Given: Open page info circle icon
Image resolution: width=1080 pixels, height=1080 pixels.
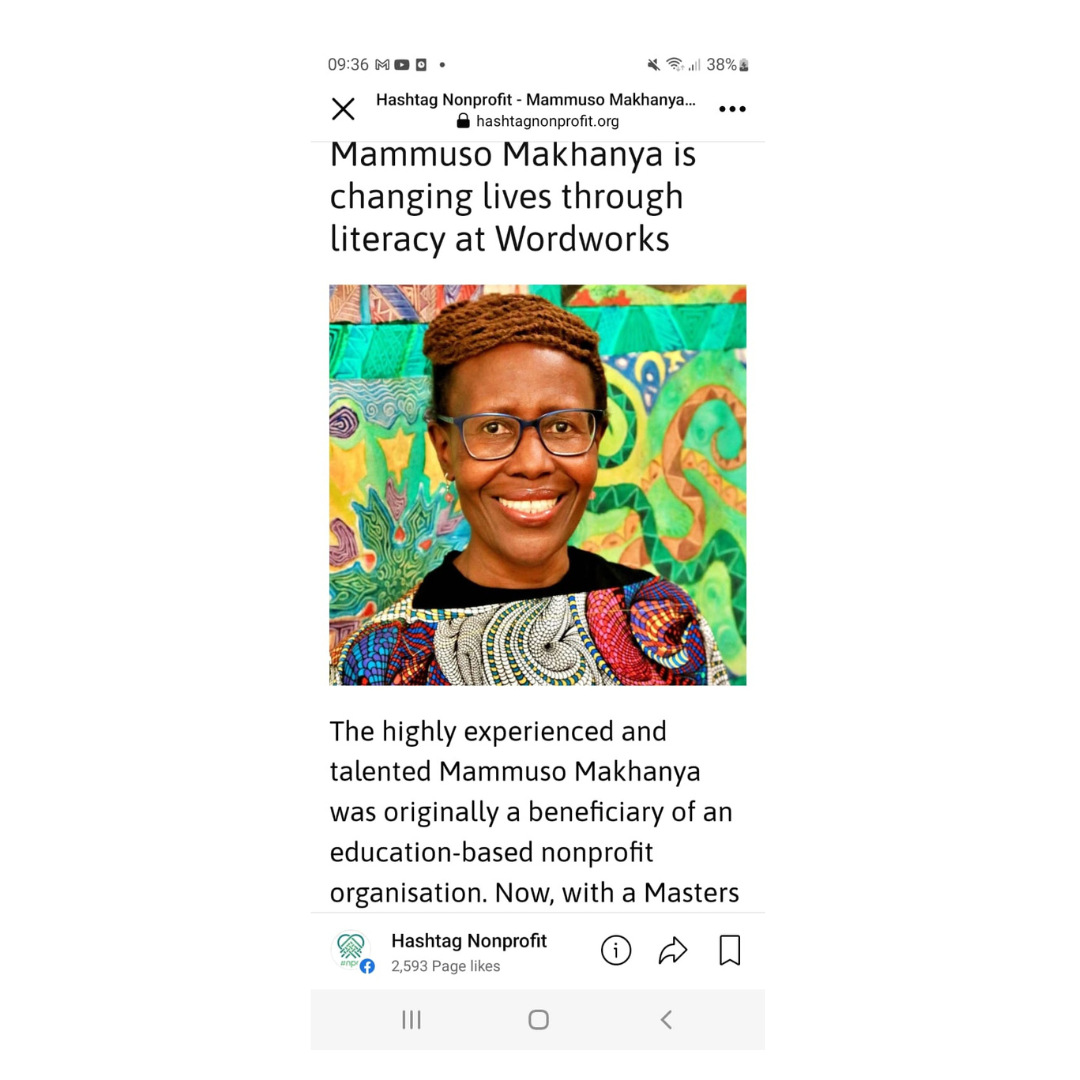Looking at the screenshot, I should [x=615, y=951].
